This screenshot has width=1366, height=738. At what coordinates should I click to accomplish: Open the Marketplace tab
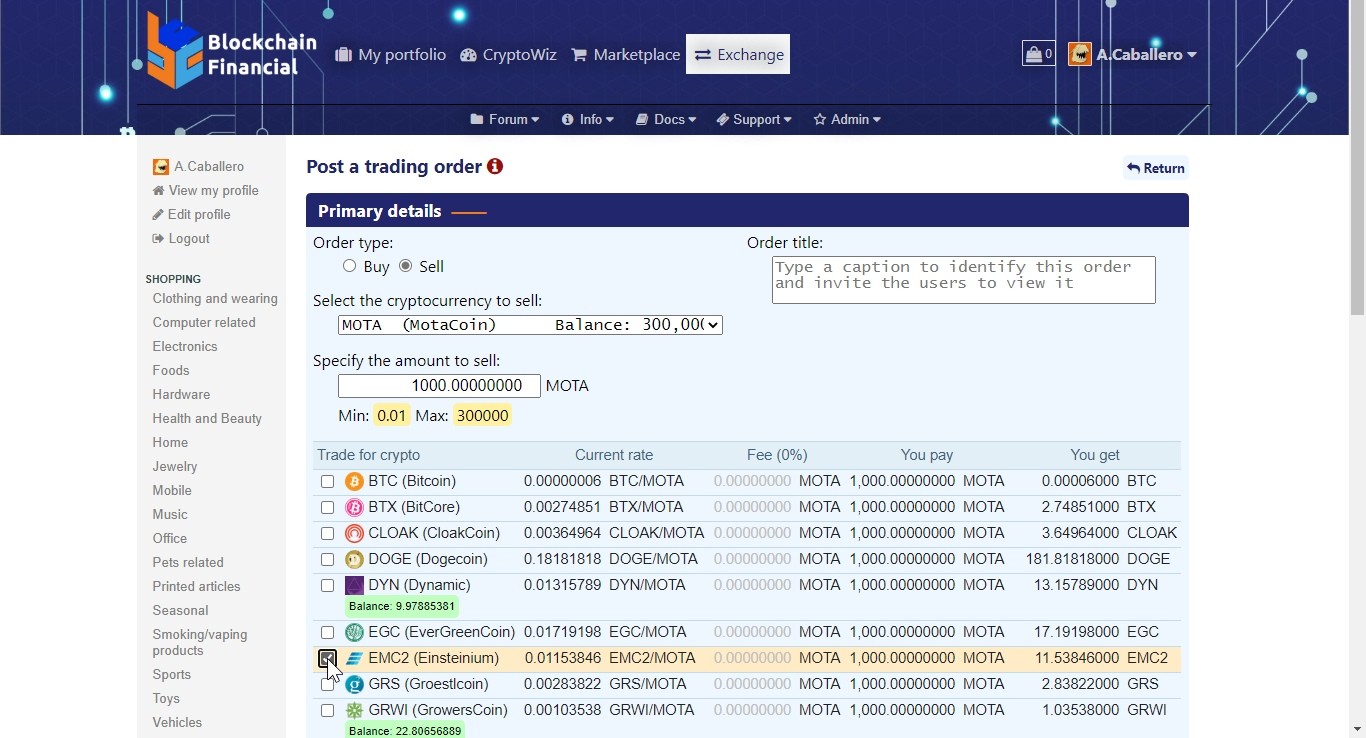(x=626, y=55)
